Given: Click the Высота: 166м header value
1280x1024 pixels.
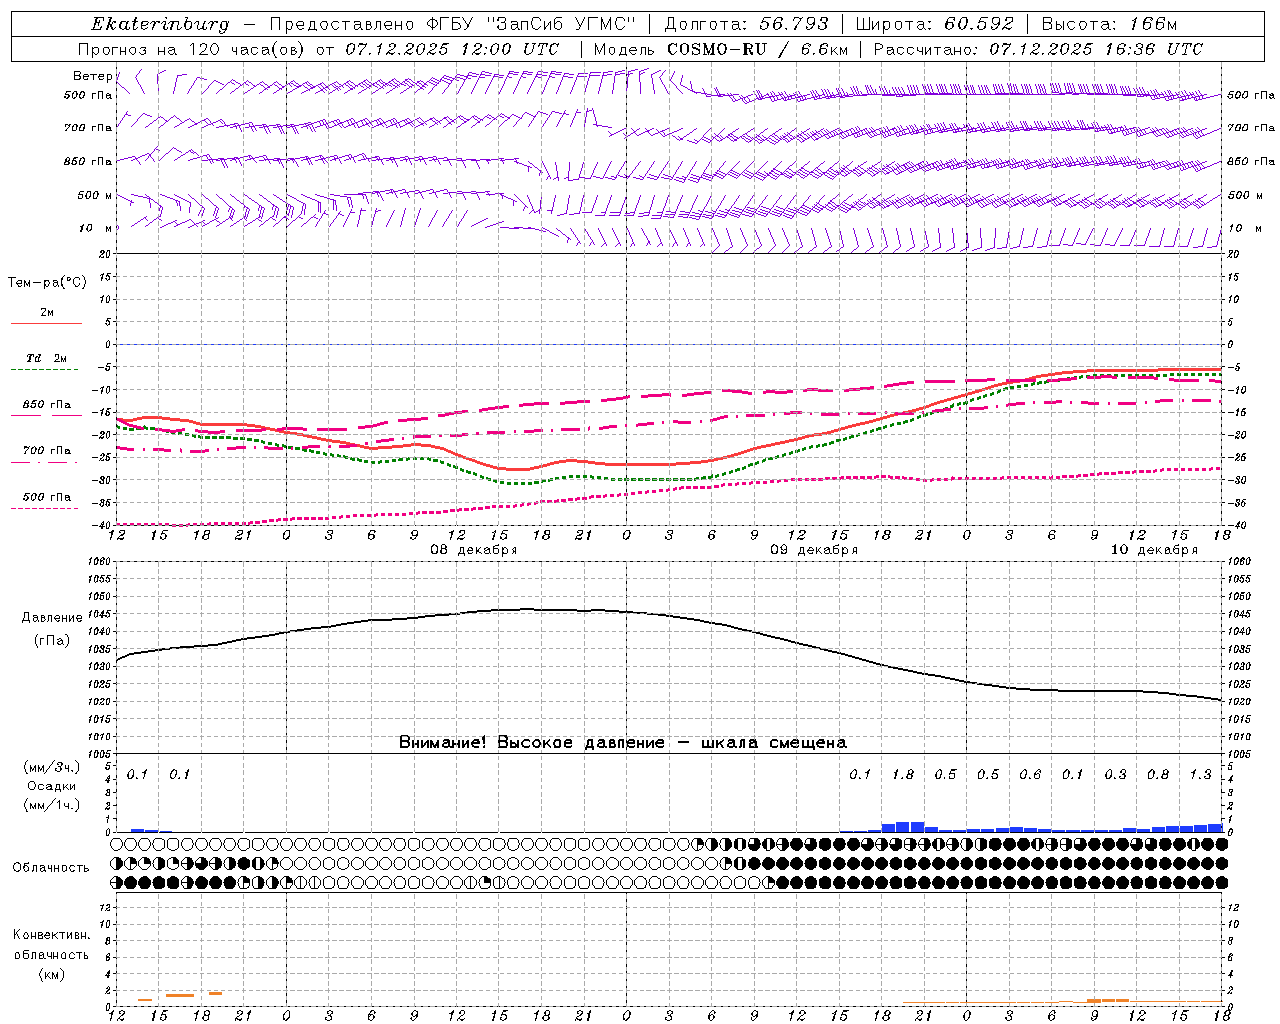Looking at the screenshot, I should click(1109, 24).
